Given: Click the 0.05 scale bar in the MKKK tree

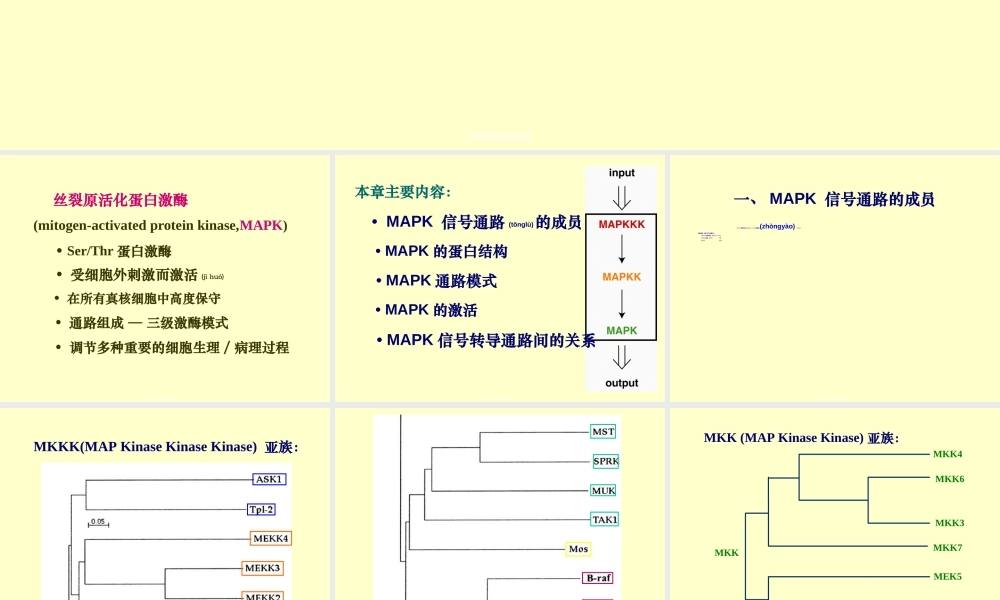Looking at the screenshot, I should click(x=97, y=522).
